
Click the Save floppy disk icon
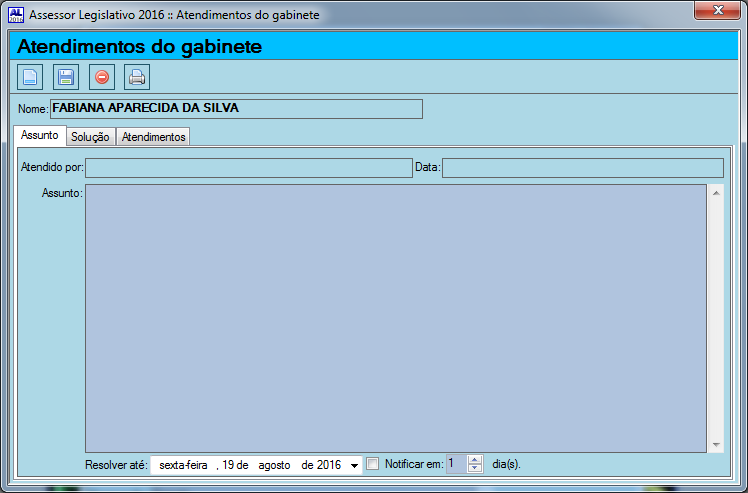(x=66, y=77)
